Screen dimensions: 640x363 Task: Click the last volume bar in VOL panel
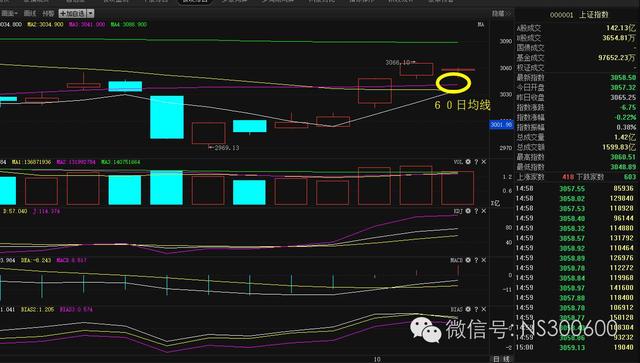(x=458, y=188)
